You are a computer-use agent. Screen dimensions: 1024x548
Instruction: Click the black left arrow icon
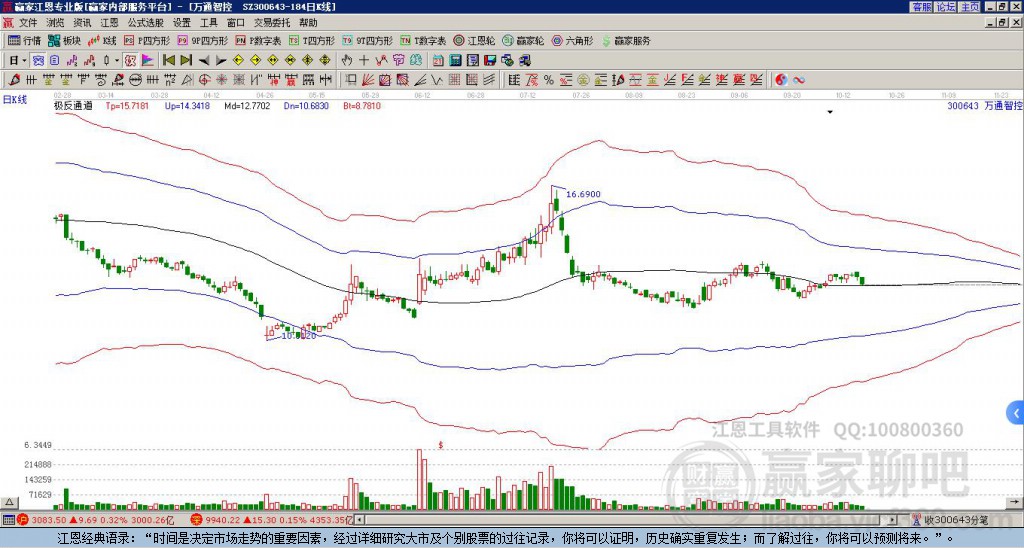coord(204,61)
